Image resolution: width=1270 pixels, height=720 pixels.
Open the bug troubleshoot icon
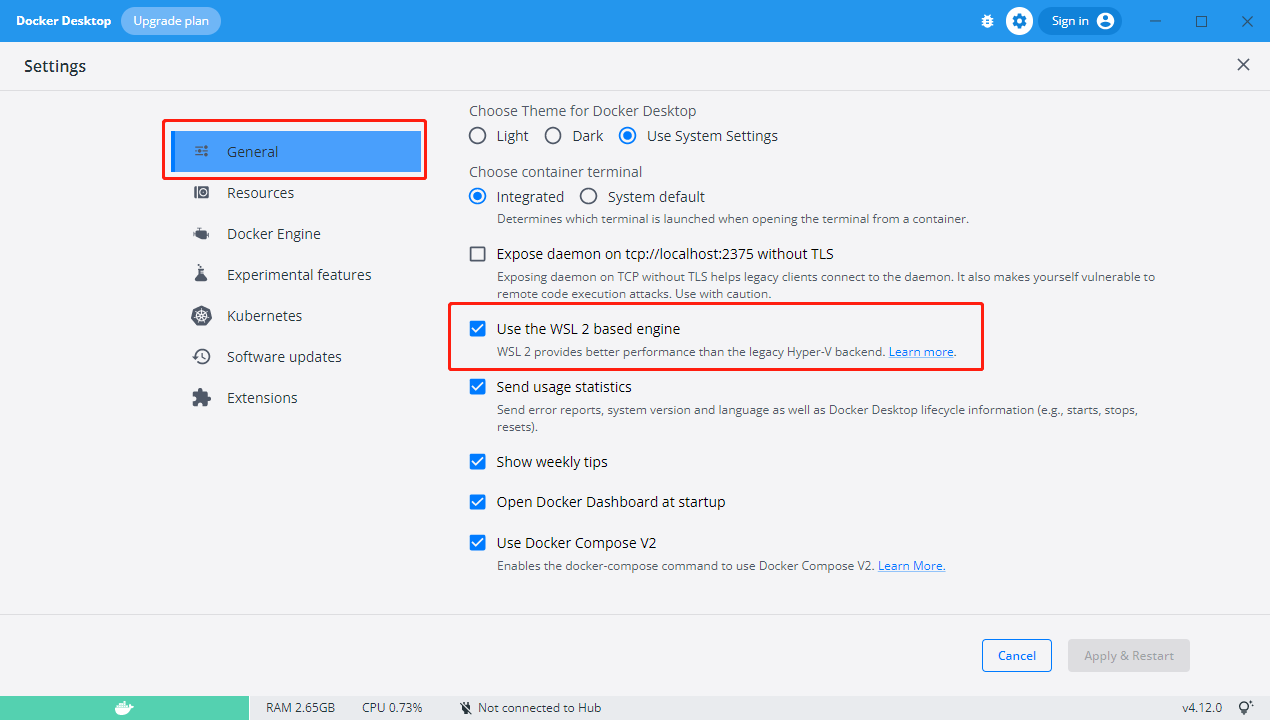987,21
